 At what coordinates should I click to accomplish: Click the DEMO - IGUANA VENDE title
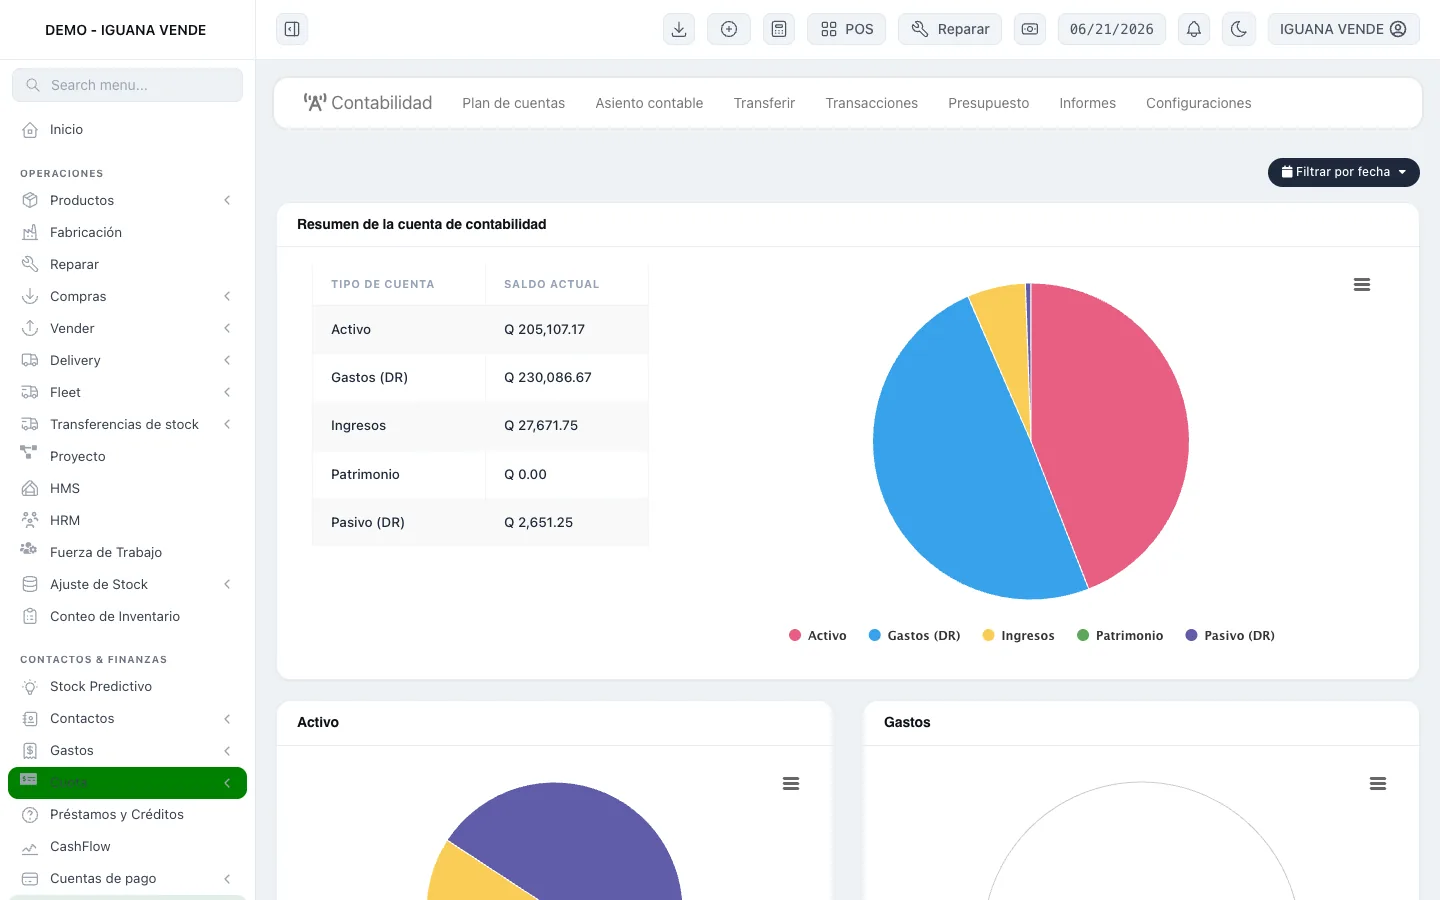(126, 30)
